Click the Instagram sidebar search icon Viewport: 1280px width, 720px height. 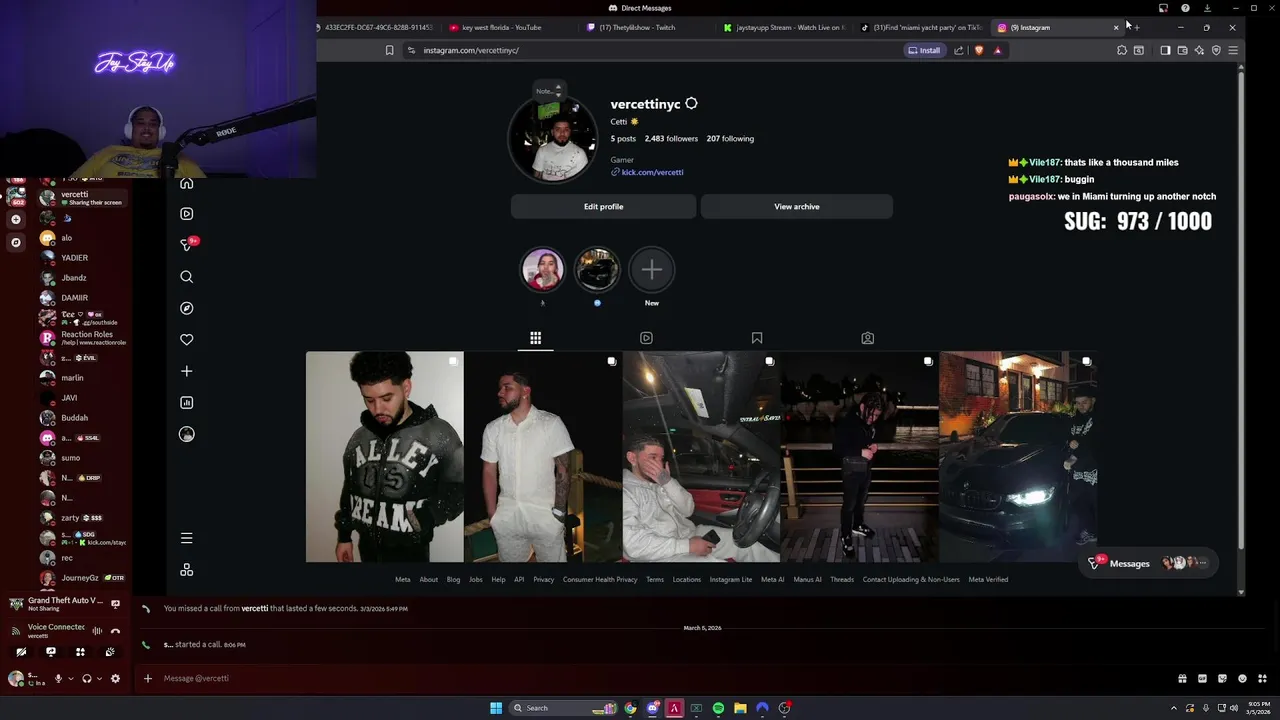click(x=186, y=277)
